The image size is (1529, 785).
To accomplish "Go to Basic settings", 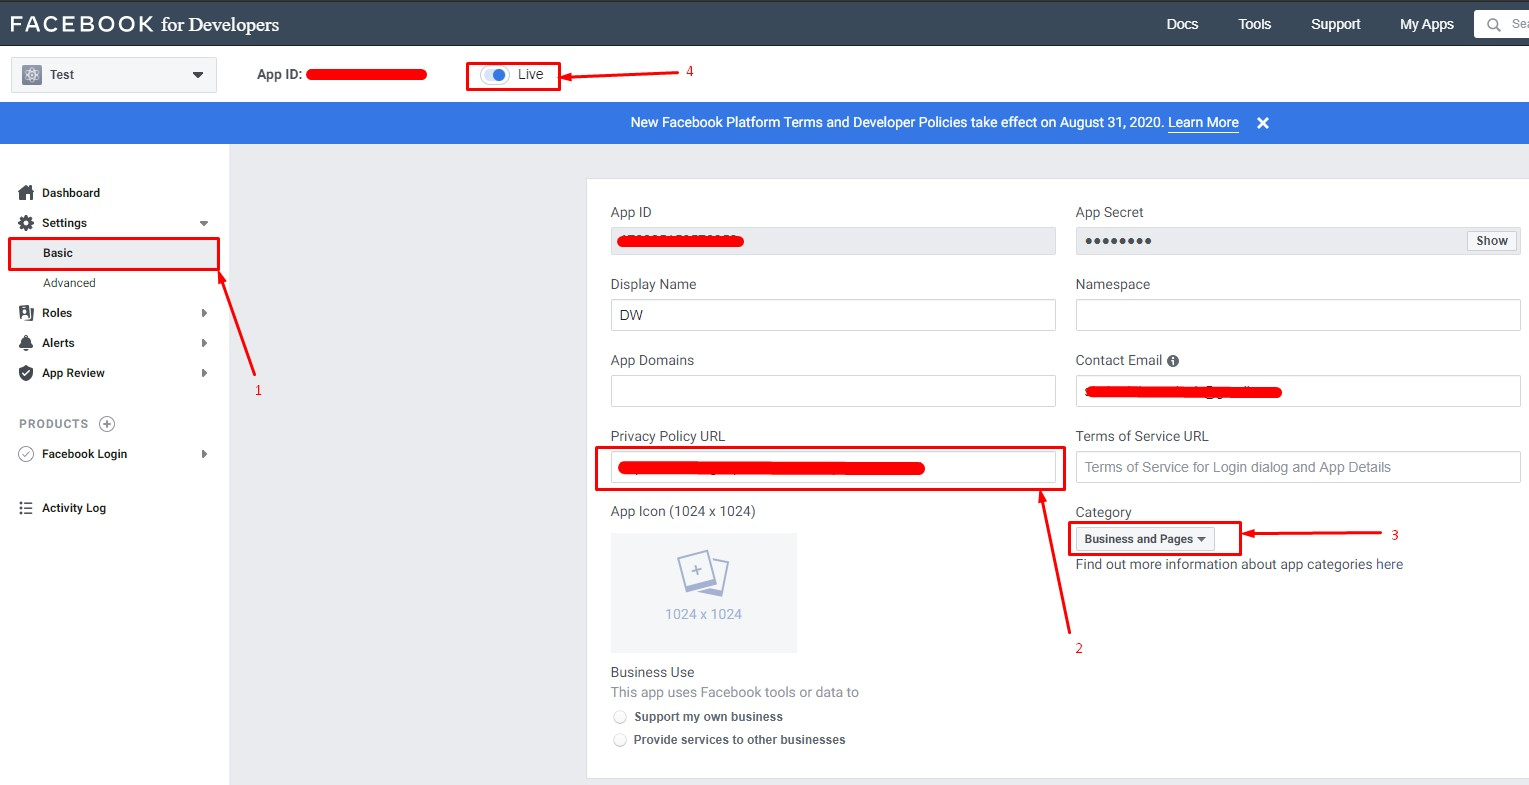I will (58, 253).
